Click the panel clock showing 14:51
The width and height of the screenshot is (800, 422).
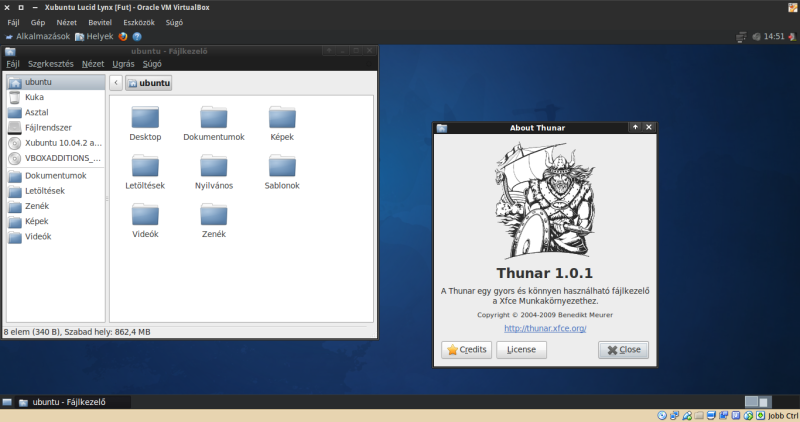(774, 37)
